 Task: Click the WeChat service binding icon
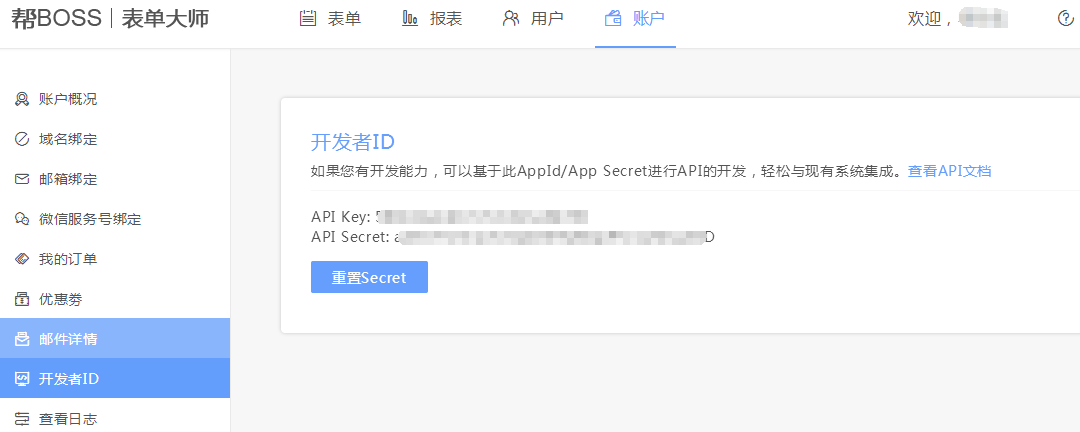pos(22,219)
